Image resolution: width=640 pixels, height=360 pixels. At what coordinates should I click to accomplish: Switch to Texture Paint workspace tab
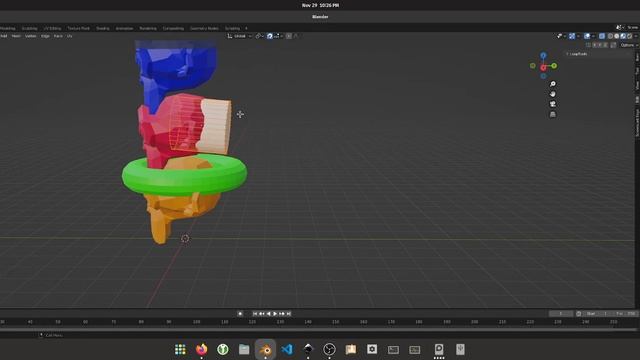pos(78,28)
